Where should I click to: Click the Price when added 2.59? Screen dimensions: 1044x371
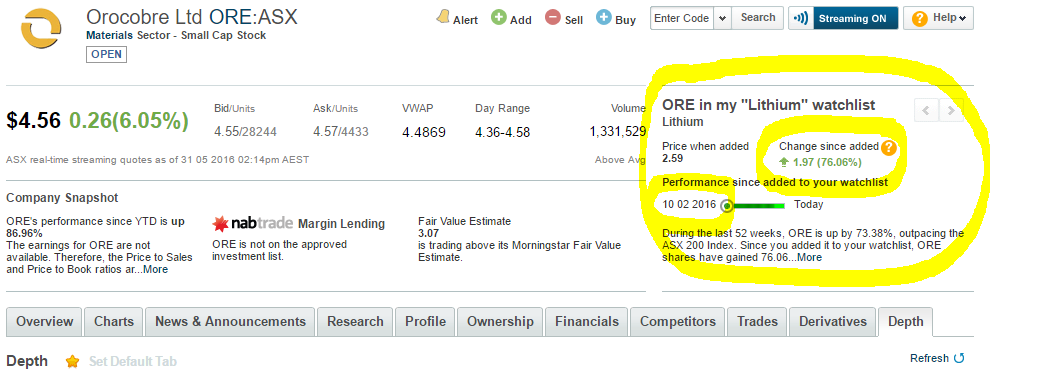[672, 159]
